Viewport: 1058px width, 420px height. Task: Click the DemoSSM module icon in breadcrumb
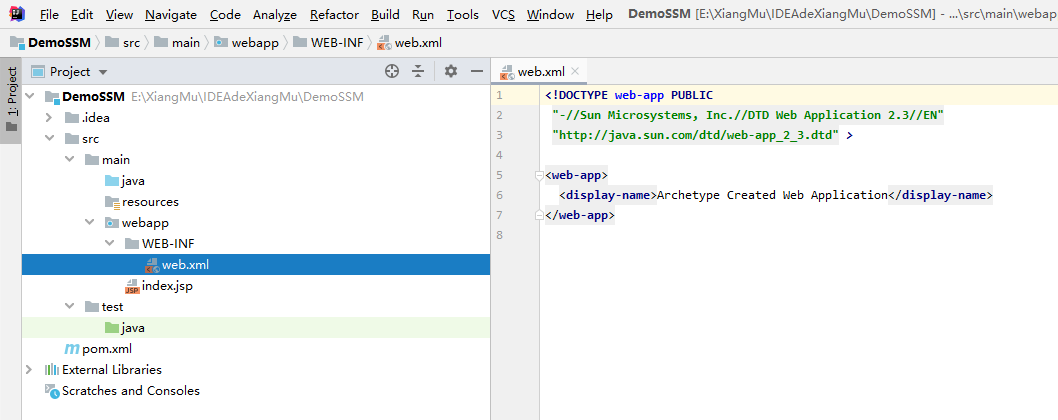(18, 43)
